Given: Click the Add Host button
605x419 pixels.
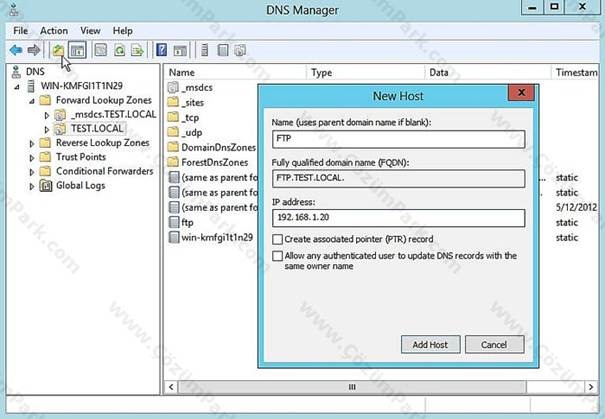Looking at the screenshot, I should coord(431,345).
